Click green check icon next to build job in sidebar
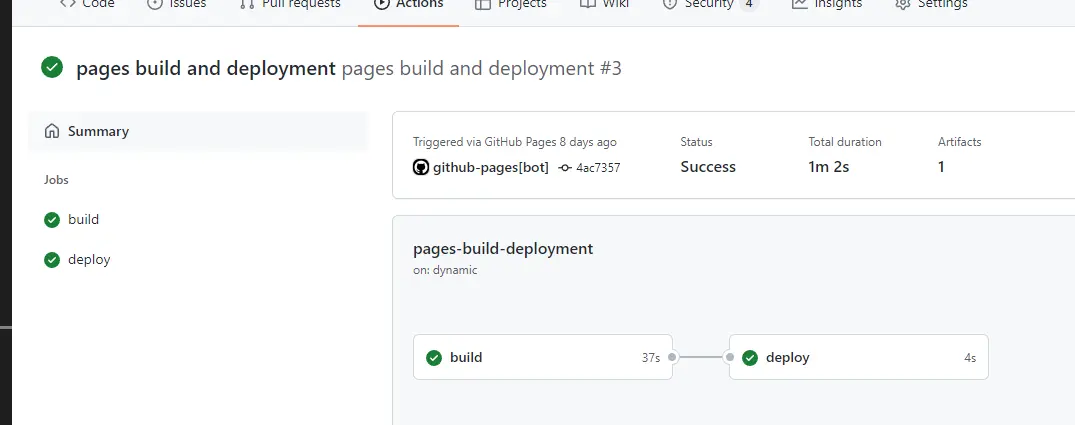The width and height of the screenshot is (1075, 425). pyautogui.click(x=52, y=220)
